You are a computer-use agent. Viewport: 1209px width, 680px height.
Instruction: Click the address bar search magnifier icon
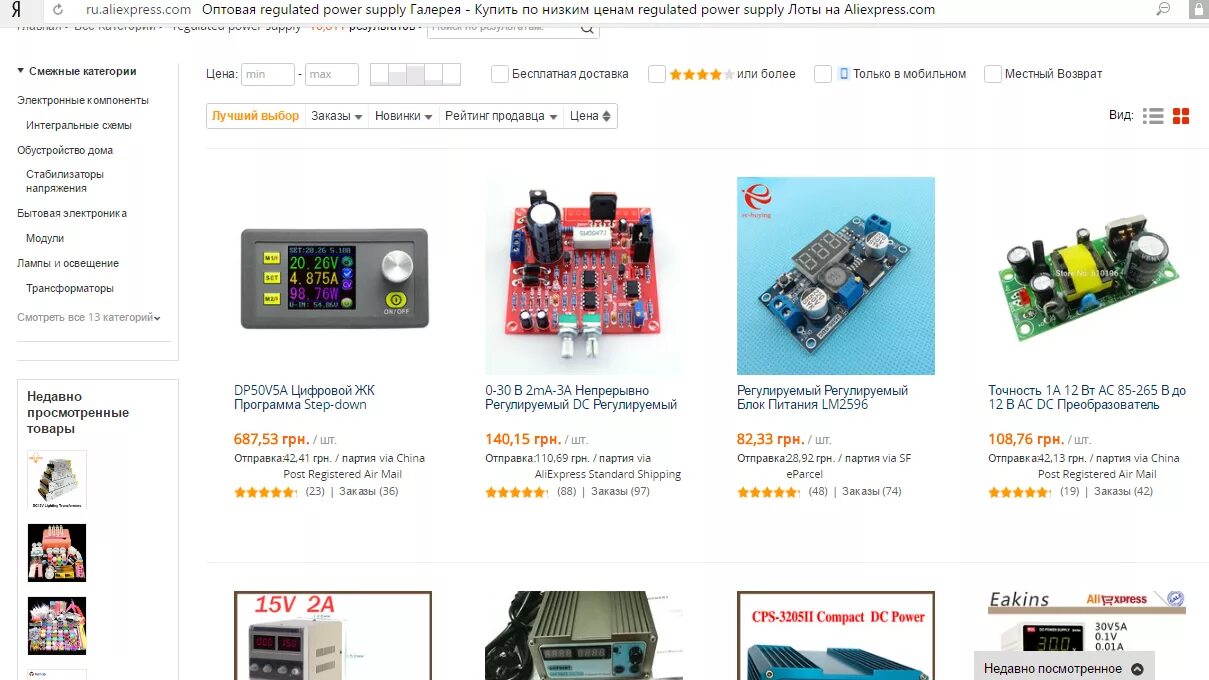(1163, 9)
